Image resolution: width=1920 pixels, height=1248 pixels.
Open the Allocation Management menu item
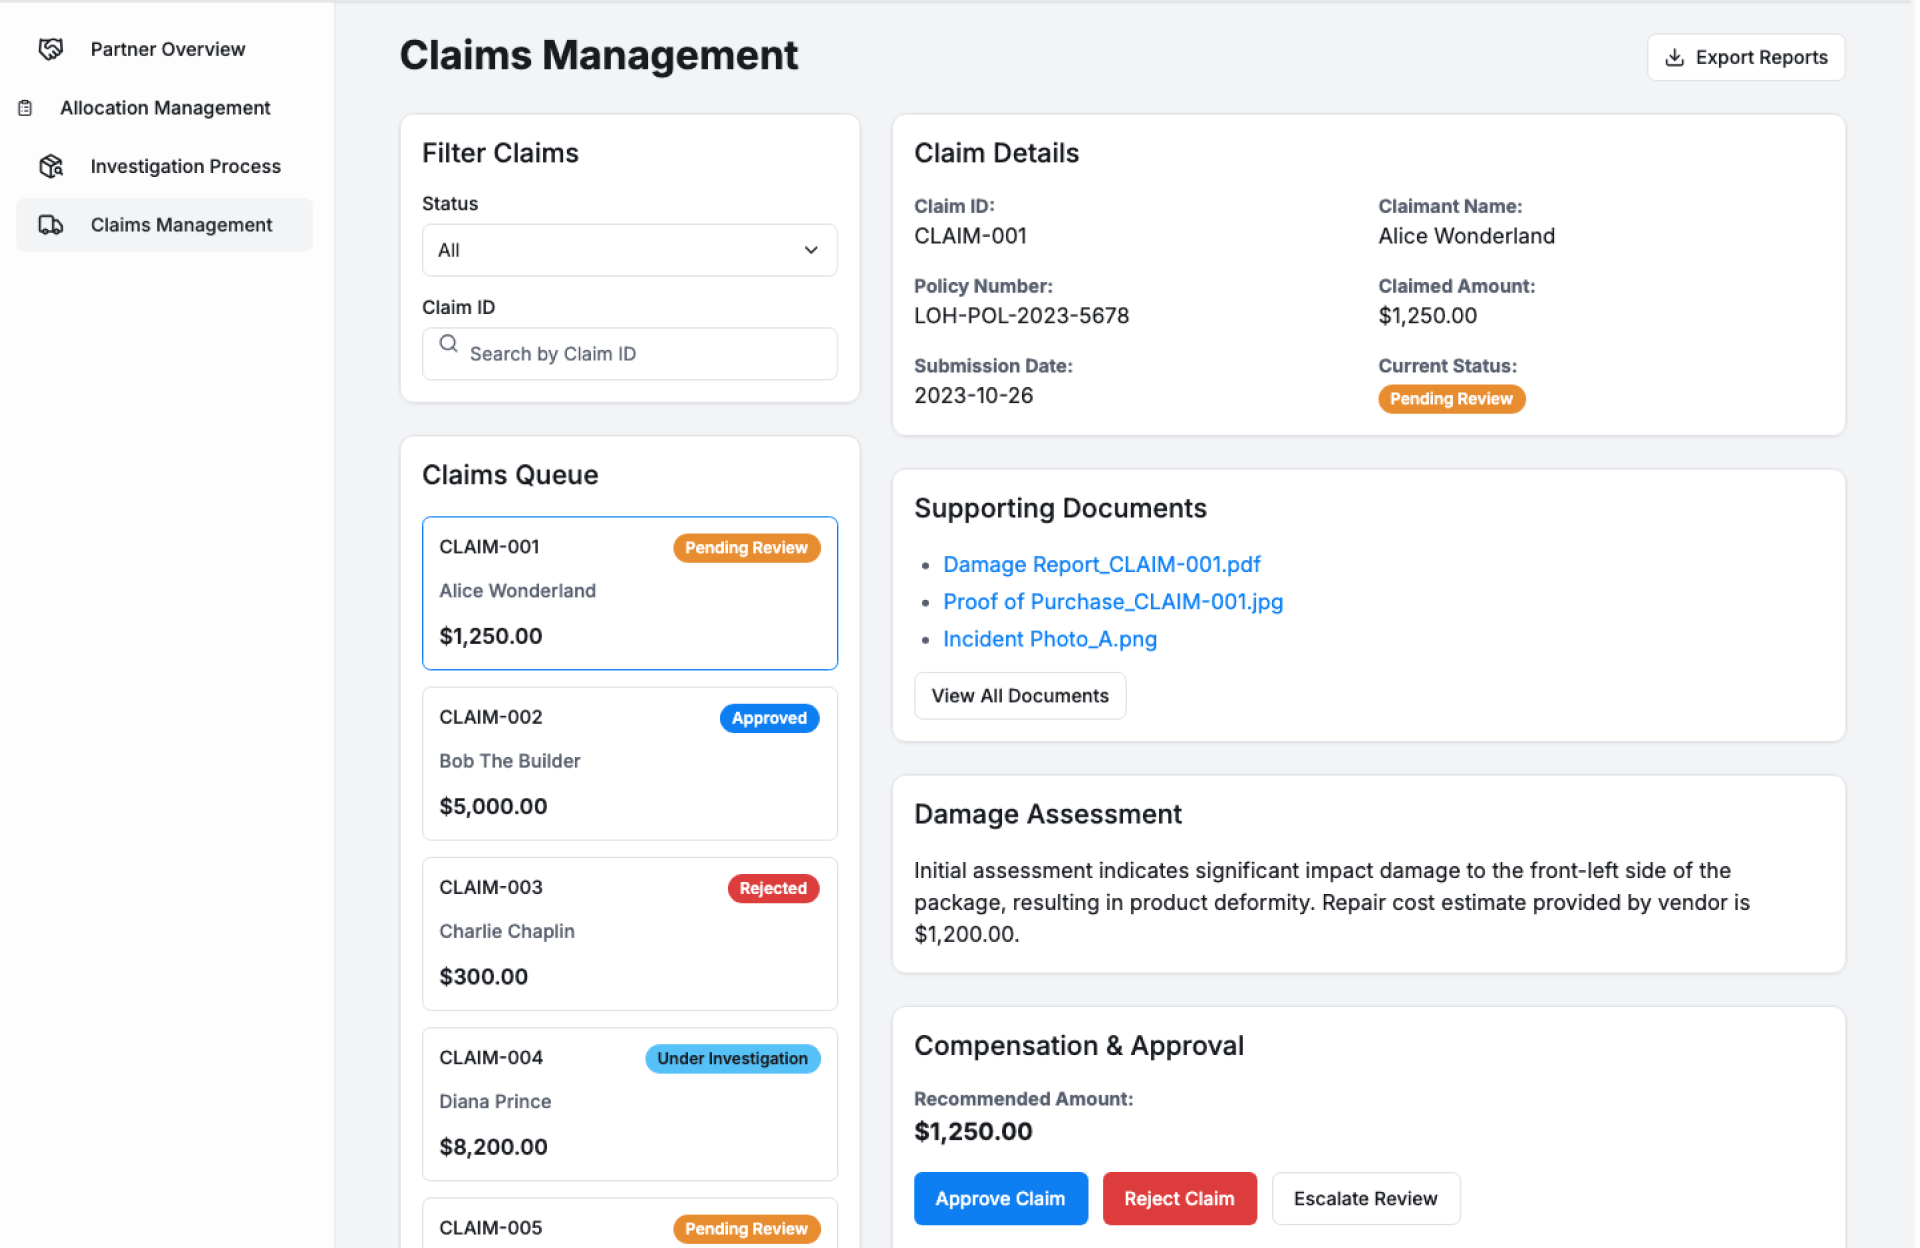tap(165, 108)
